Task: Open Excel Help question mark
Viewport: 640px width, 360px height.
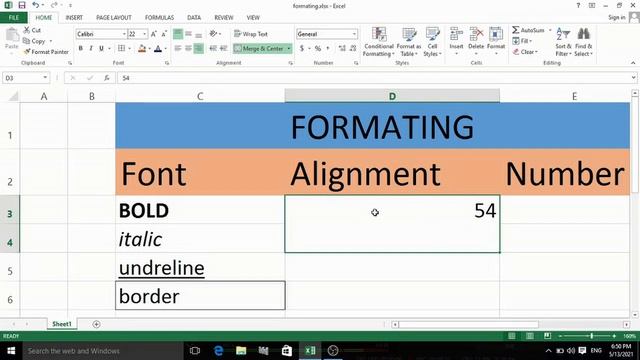Action: [x=578, y=5]
